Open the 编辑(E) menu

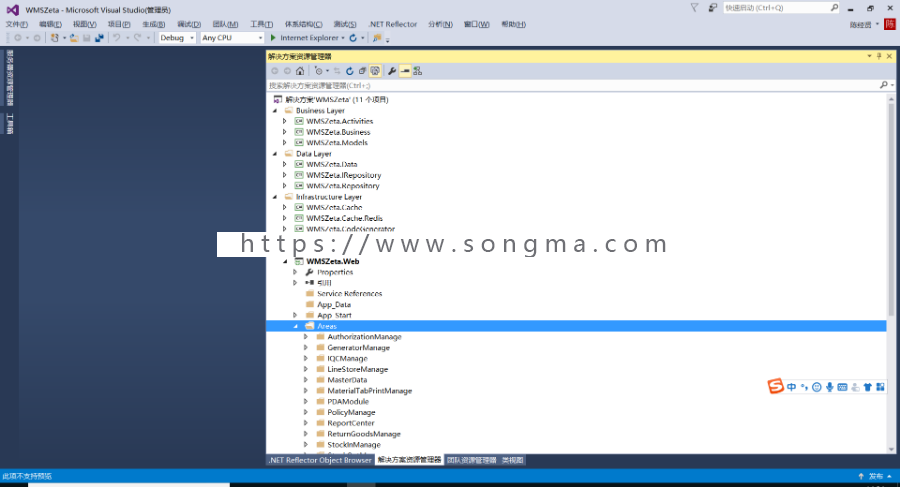[x=51, y=24]
